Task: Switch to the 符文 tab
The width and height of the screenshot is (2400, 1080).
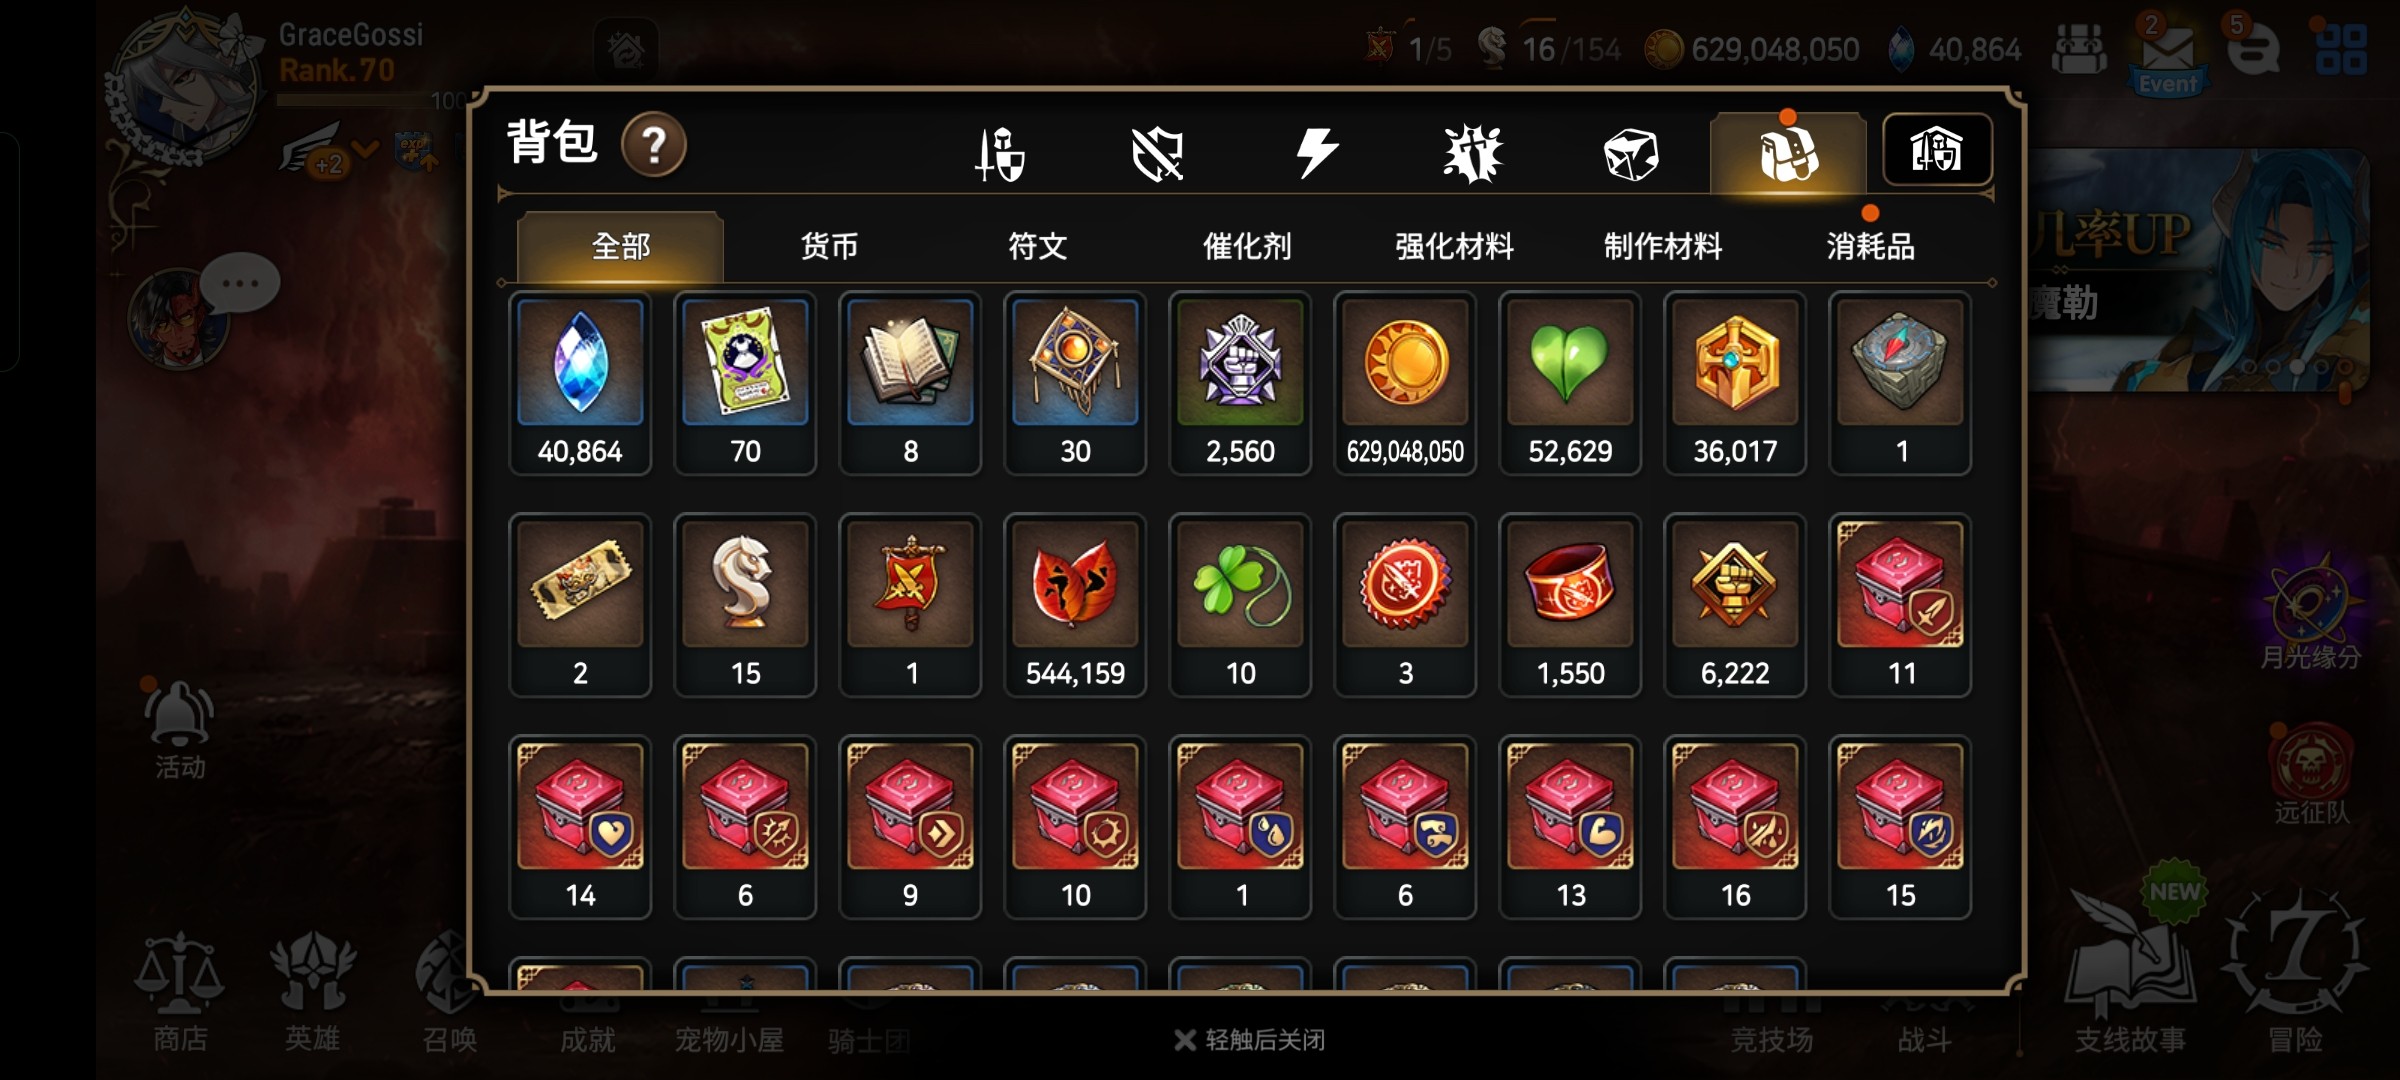Action: 1037,246
